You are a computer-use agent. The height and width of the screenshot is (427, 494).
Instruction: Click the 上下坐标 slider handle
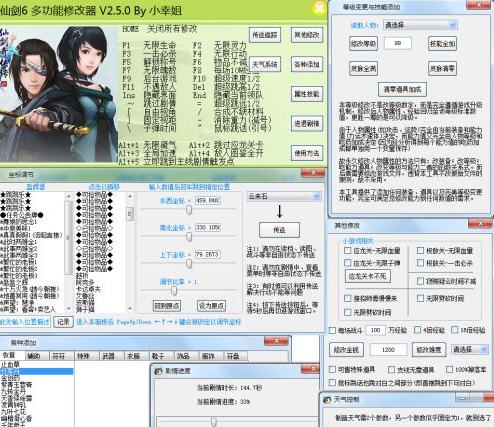tap(189, 264)
